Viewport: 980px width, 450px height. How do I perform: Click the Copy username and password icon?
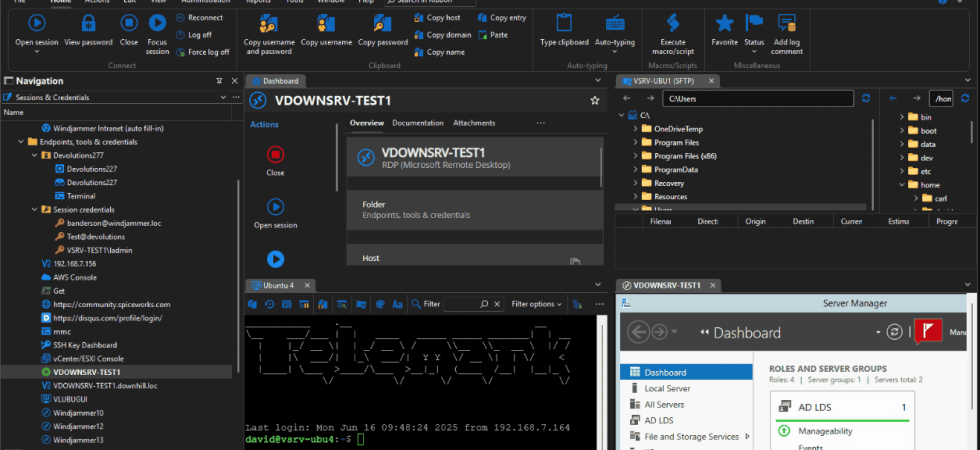tap(269, 23)
